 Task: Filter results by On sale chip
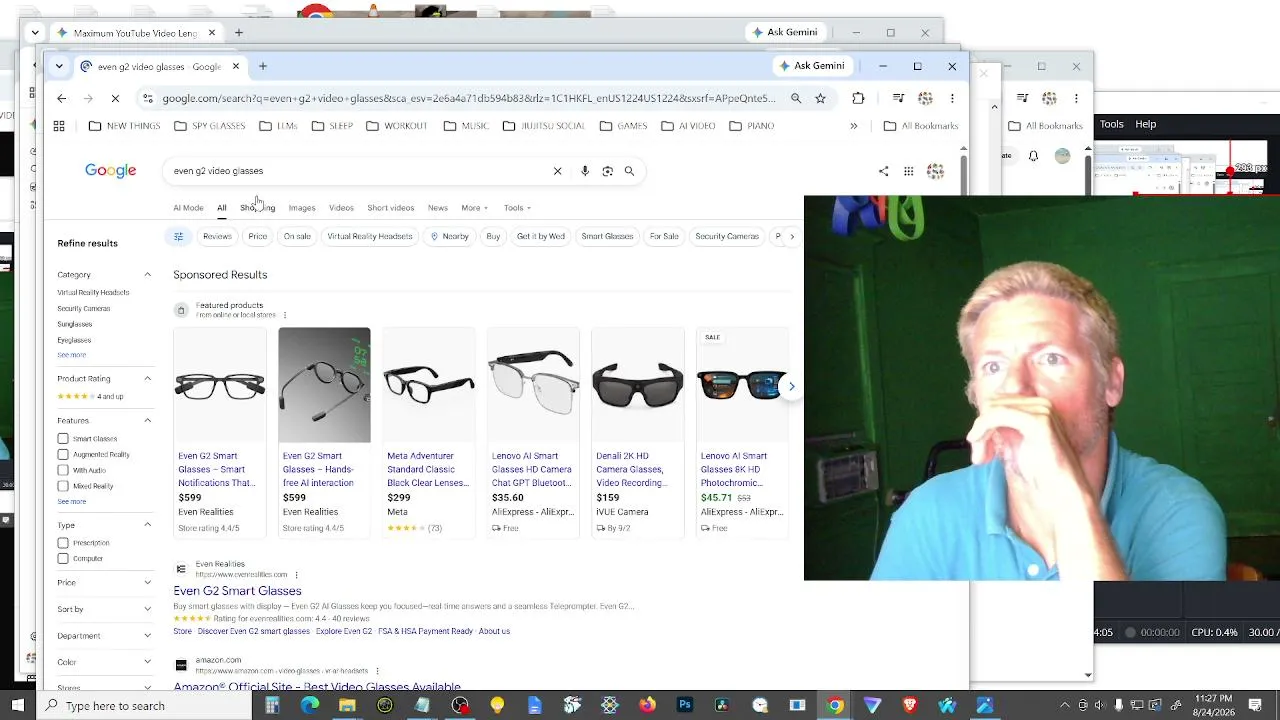[297, 236]
